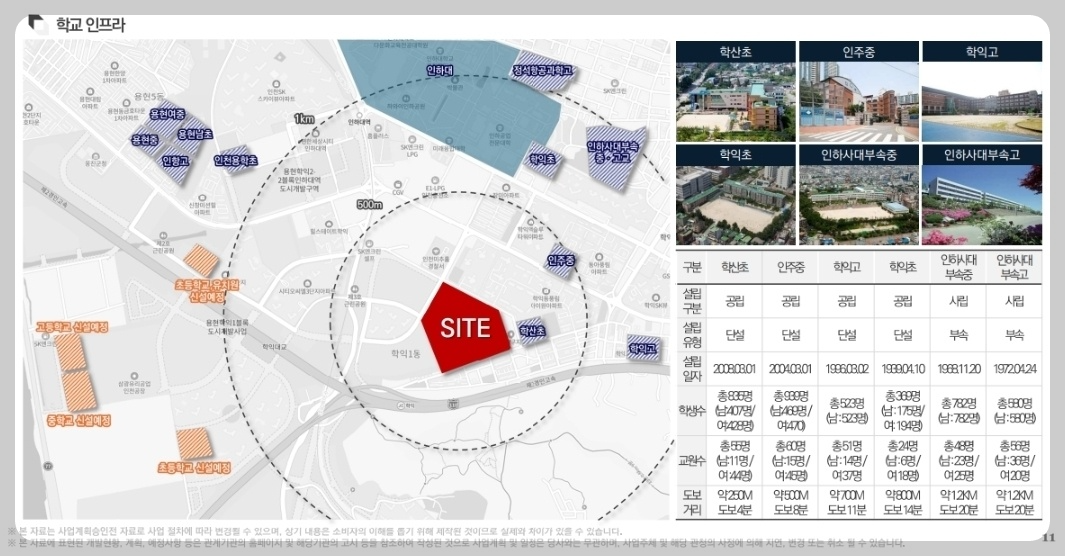The height and width of the screenshot is (556, 1065).
Task: Click the 설립유형 row header
Action: (692, 335)
